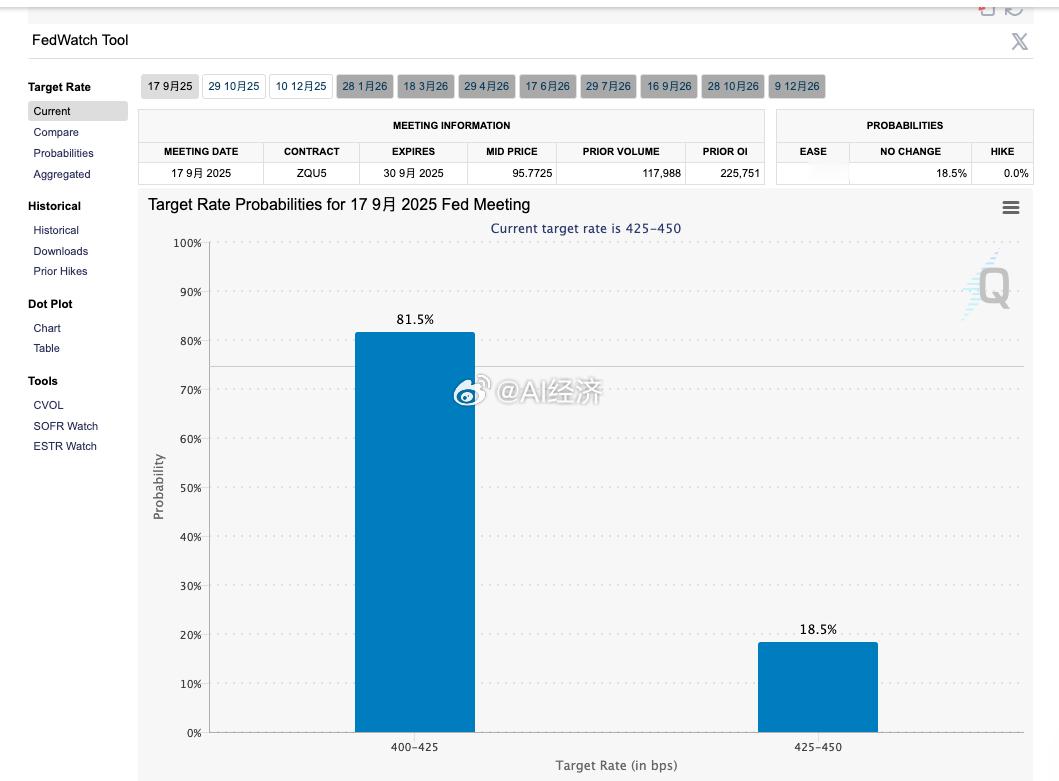Screen dimensions: 1059x781
Task: Select the 17 6月26 meeting tab
Action: tap(547, 86)
